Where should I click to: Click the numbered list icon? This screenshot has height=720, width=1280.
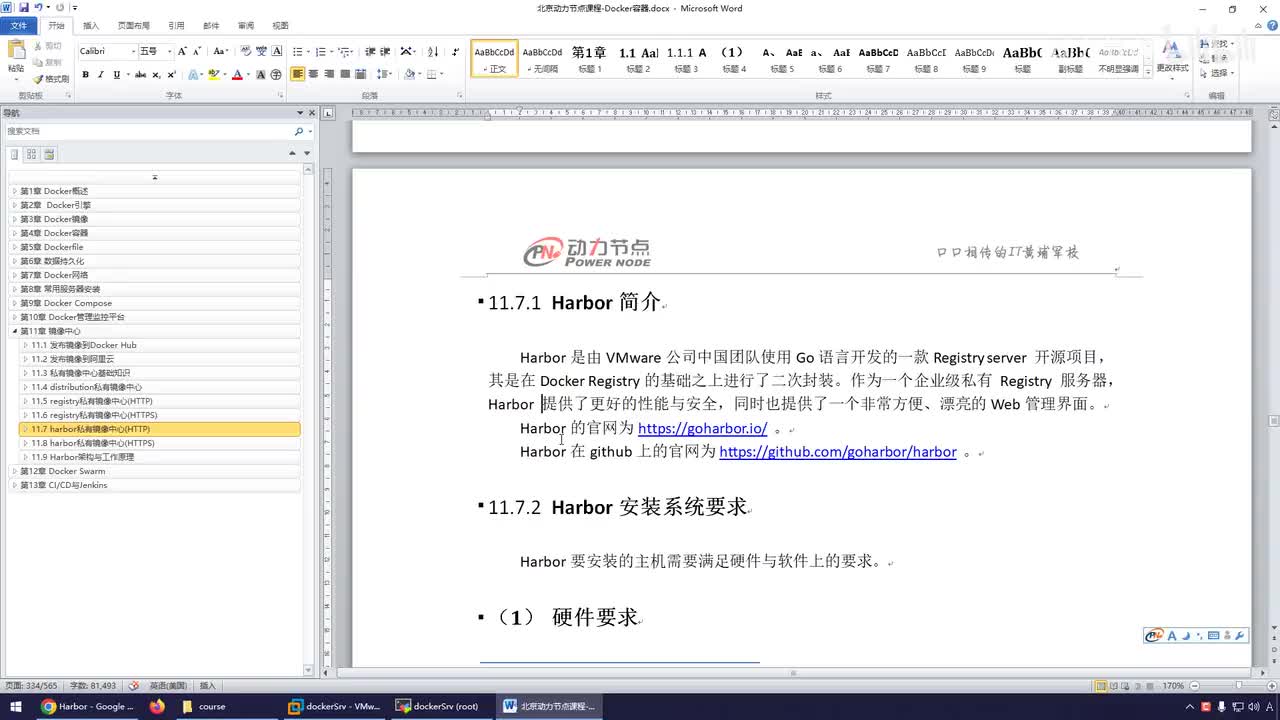coord(321,51)
